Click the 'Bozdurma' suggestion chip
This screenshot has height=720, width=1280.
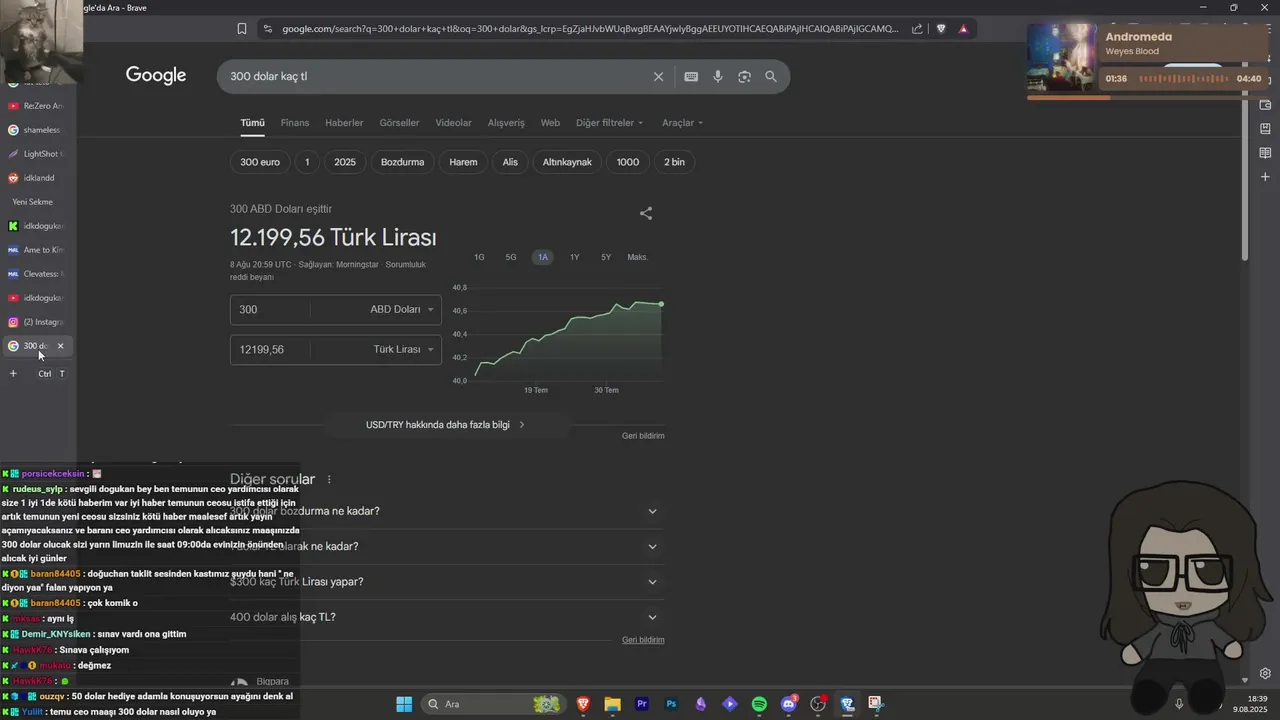[x=402, y=162]
